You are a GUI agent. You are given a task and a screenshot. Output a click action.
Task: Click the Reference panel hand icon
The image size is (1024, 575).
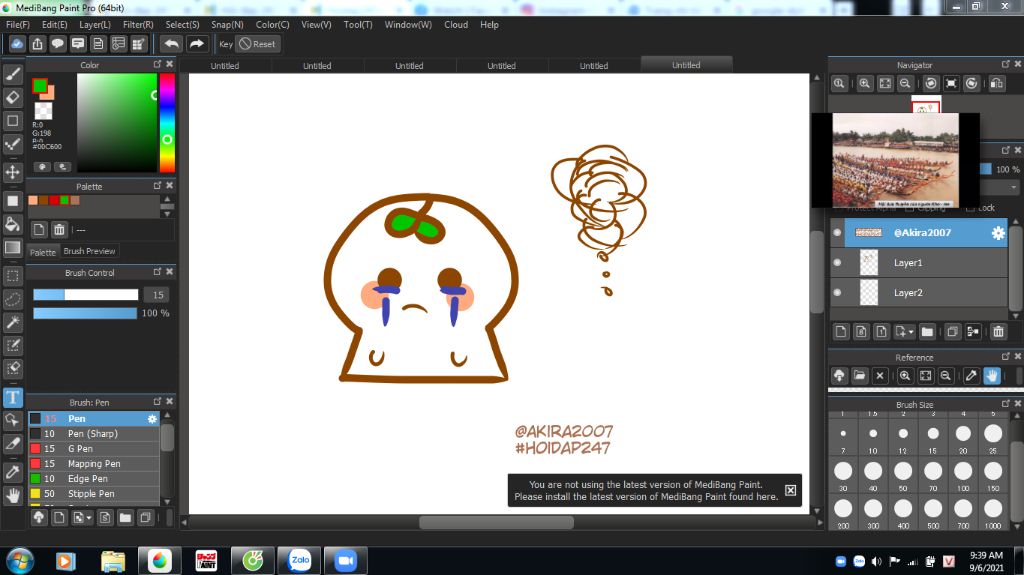(x=992, y=376)
